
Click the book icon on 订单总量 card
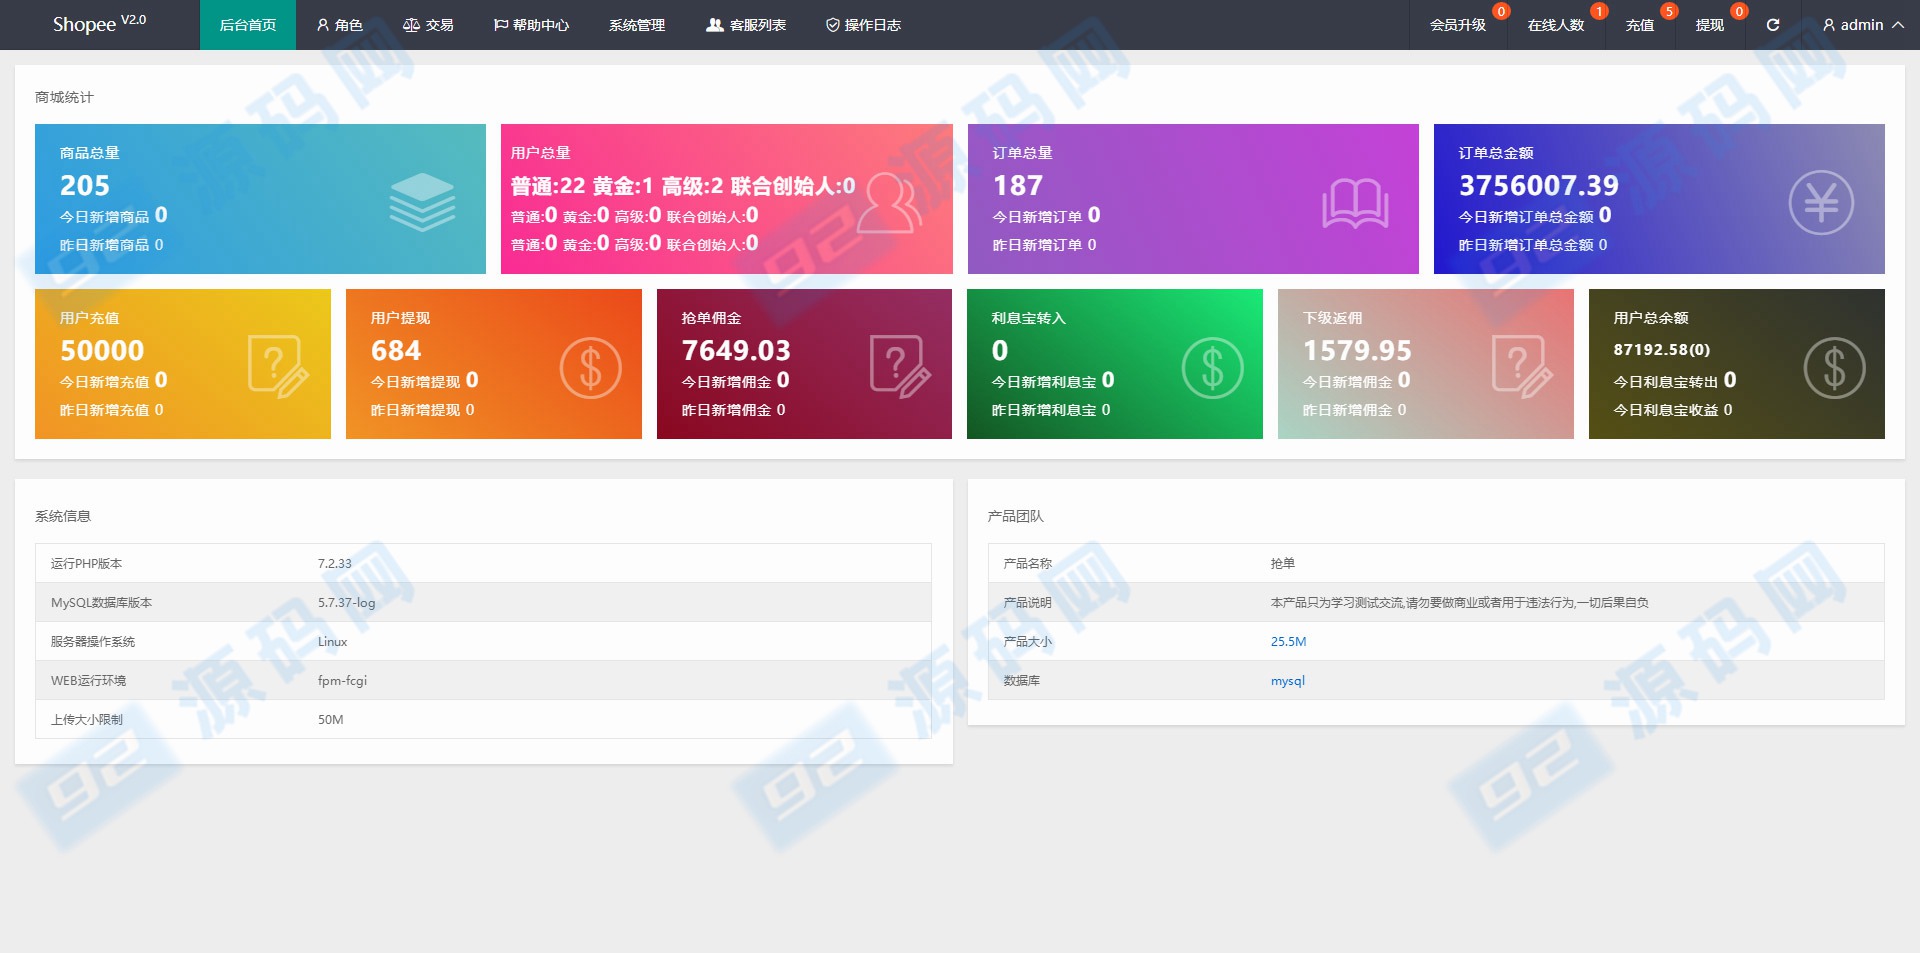click(1355, 204)
